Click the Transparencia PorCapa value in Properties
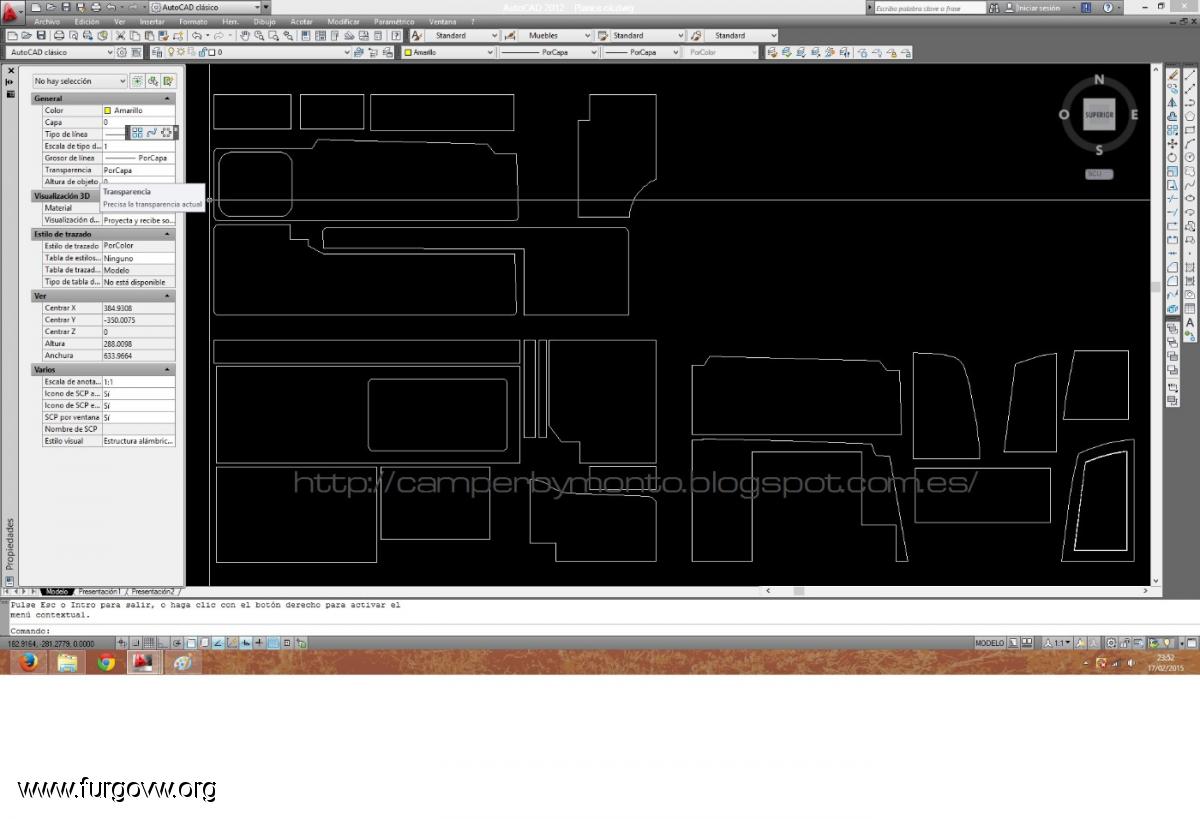The image size is (1200, 819). click(138, 170)
